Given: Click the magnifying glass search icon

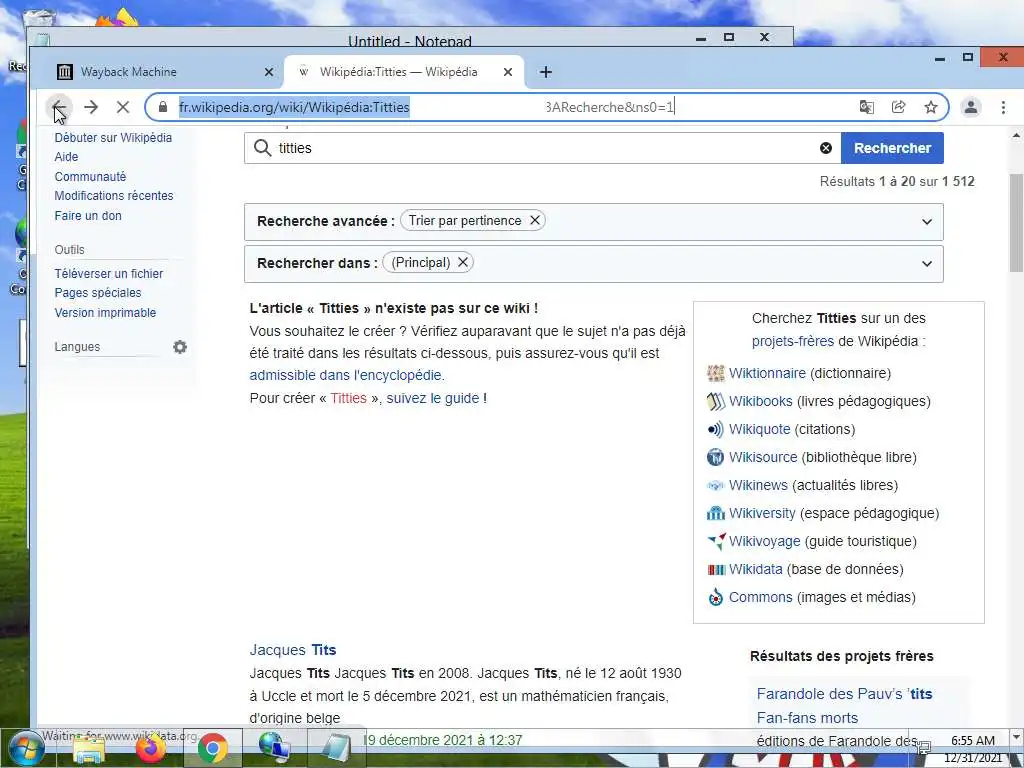Looking at the screenshot, I should [263, 148].
